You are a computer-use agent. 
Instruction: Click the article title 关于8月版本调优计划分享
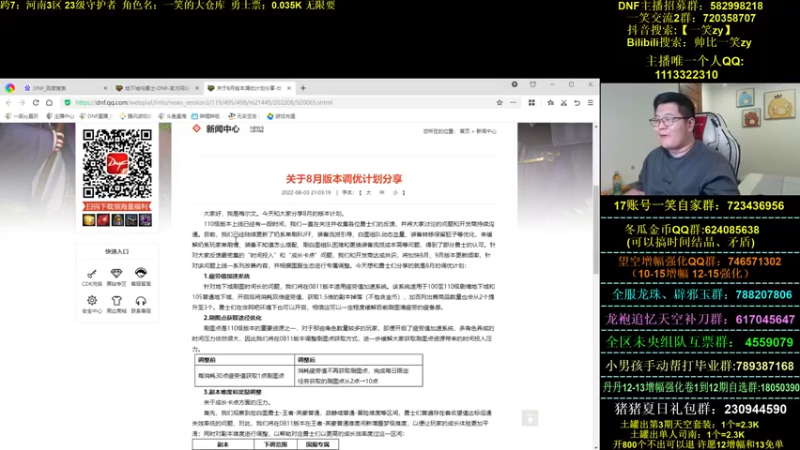(344, 179)
